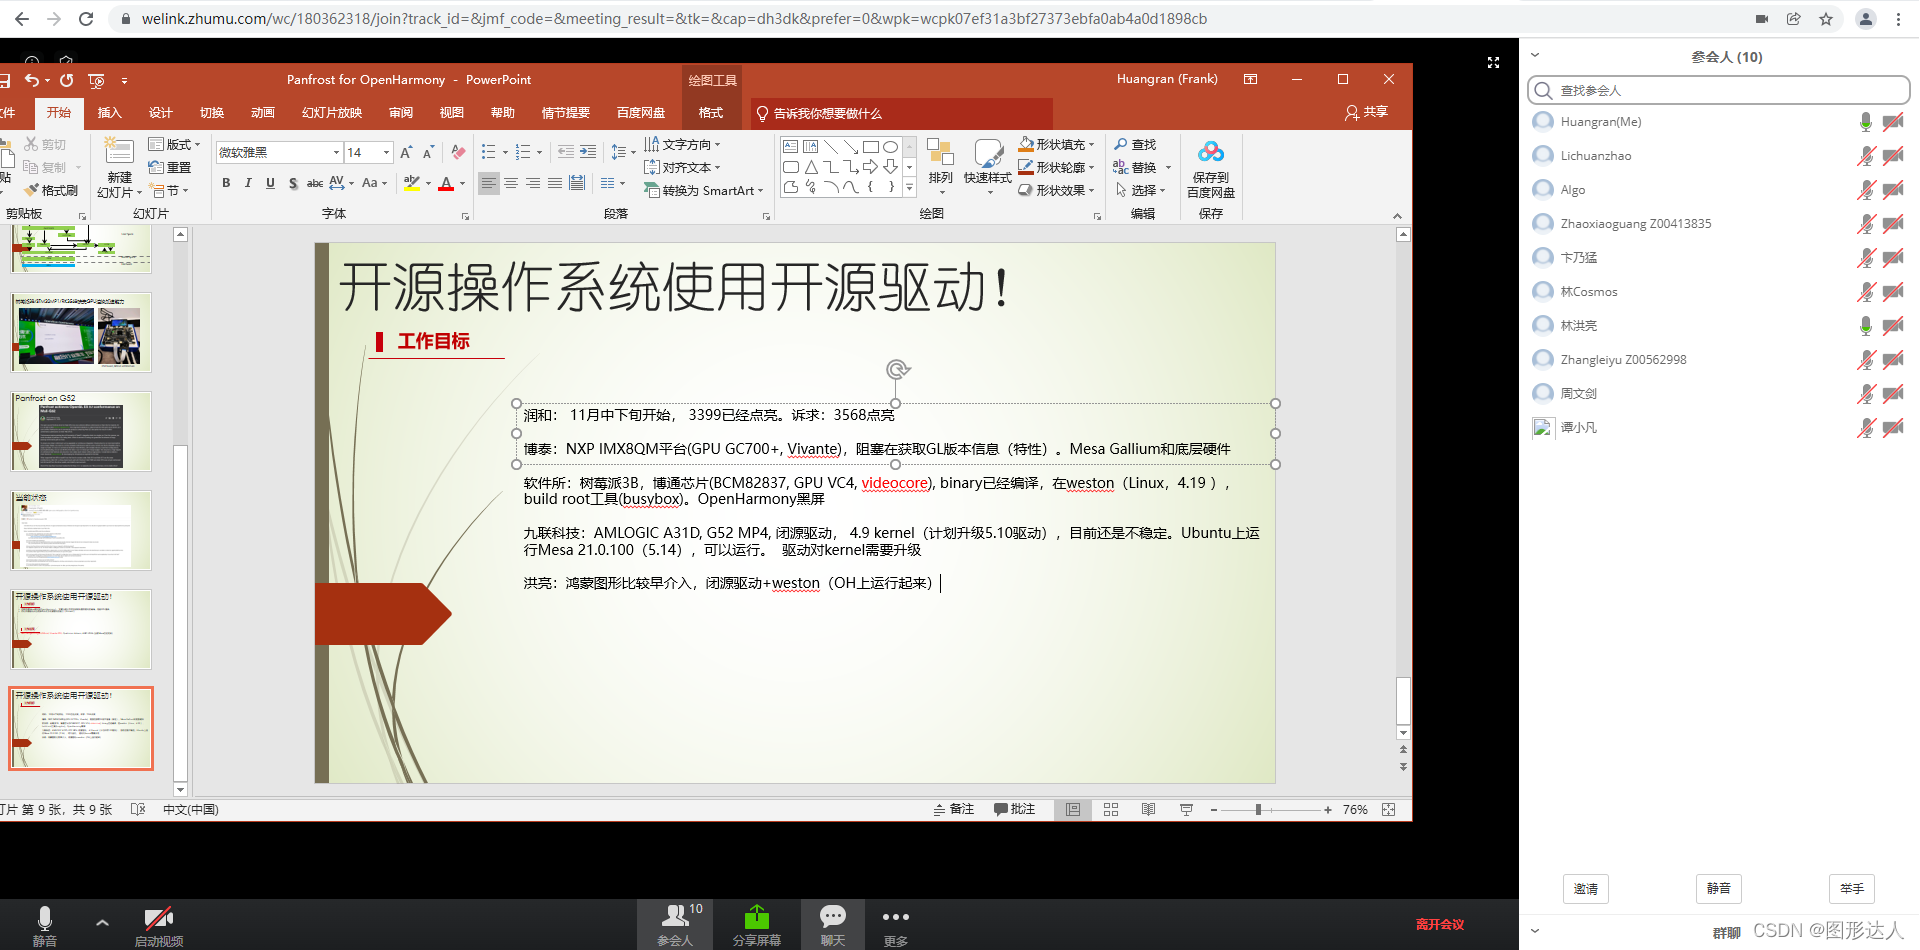Open the Animations (动画) tab
The height and width of the screenshot is (950, 1920).
pyautogui.click(x=263, y=113)
